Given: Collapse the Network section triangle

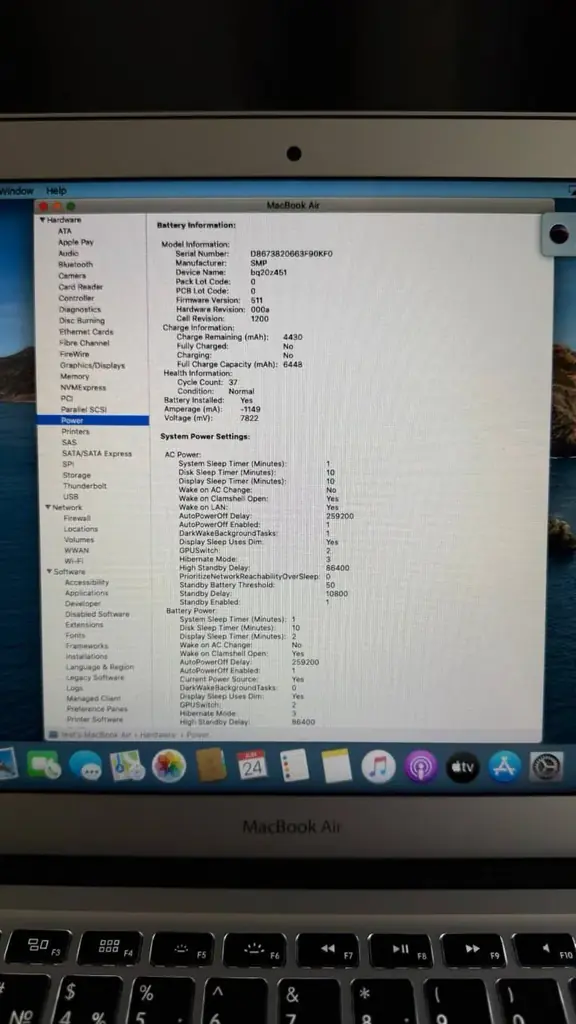Looking at the screenshot, I should (48, 507).
